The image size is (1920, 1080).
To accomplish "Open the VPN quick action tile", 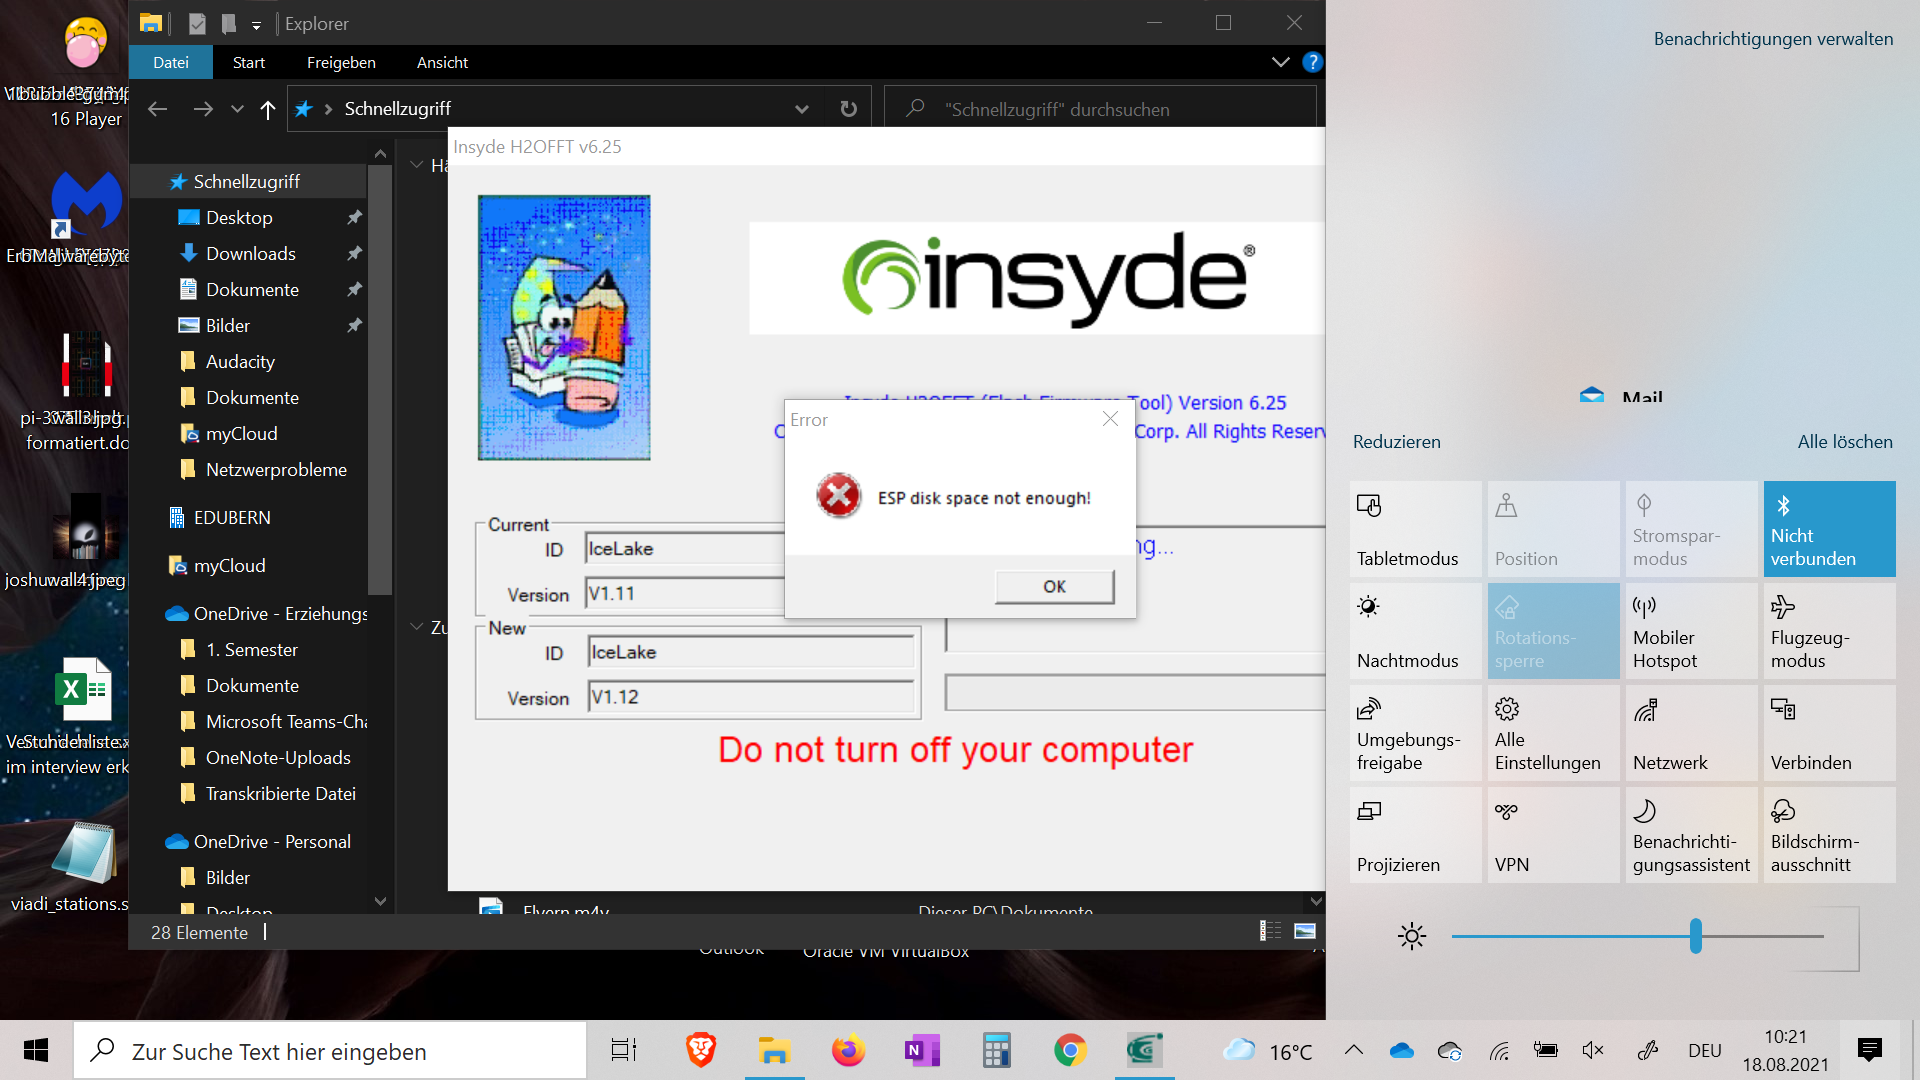I will pos(1552,835).
